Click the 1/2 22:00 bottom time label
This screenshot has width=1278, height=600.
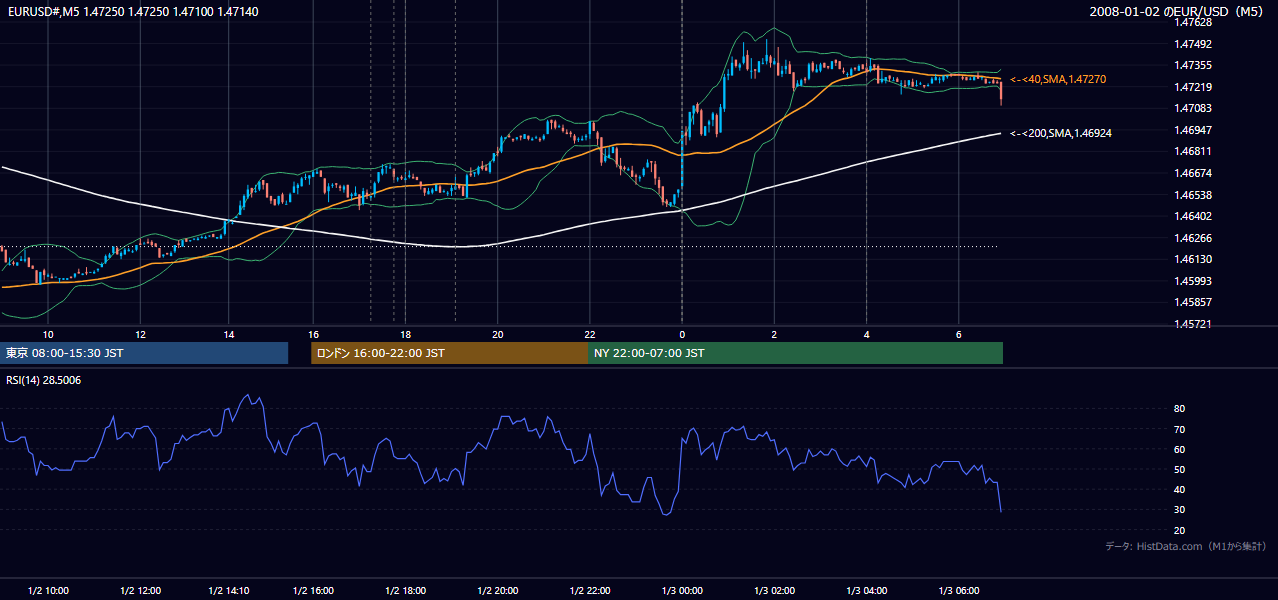click(x=590, y=590)
